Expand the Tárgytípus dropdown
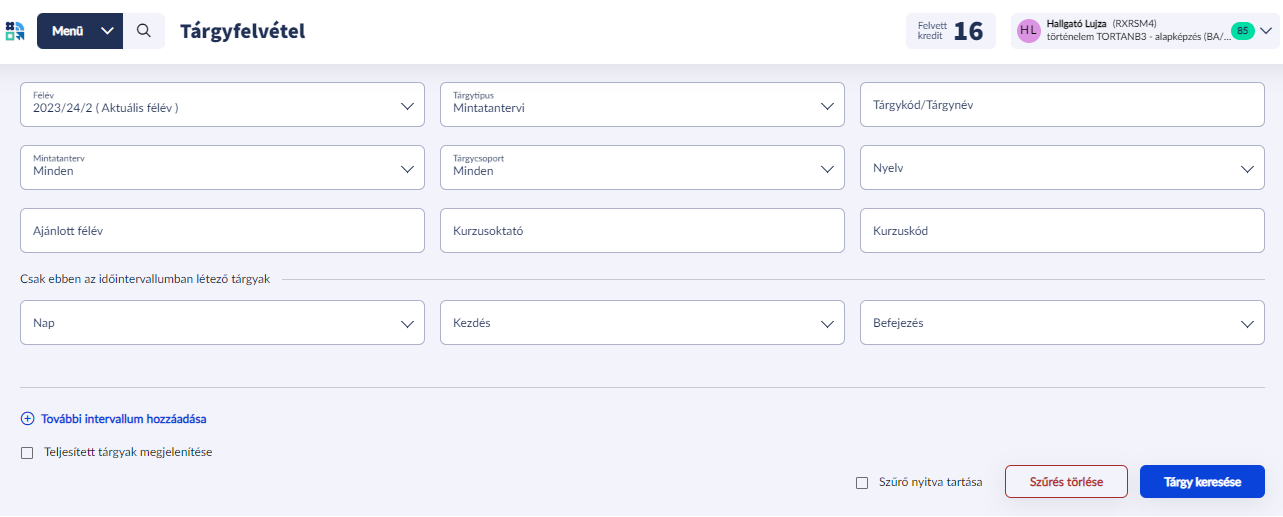1283x517 pixels. 642,104
